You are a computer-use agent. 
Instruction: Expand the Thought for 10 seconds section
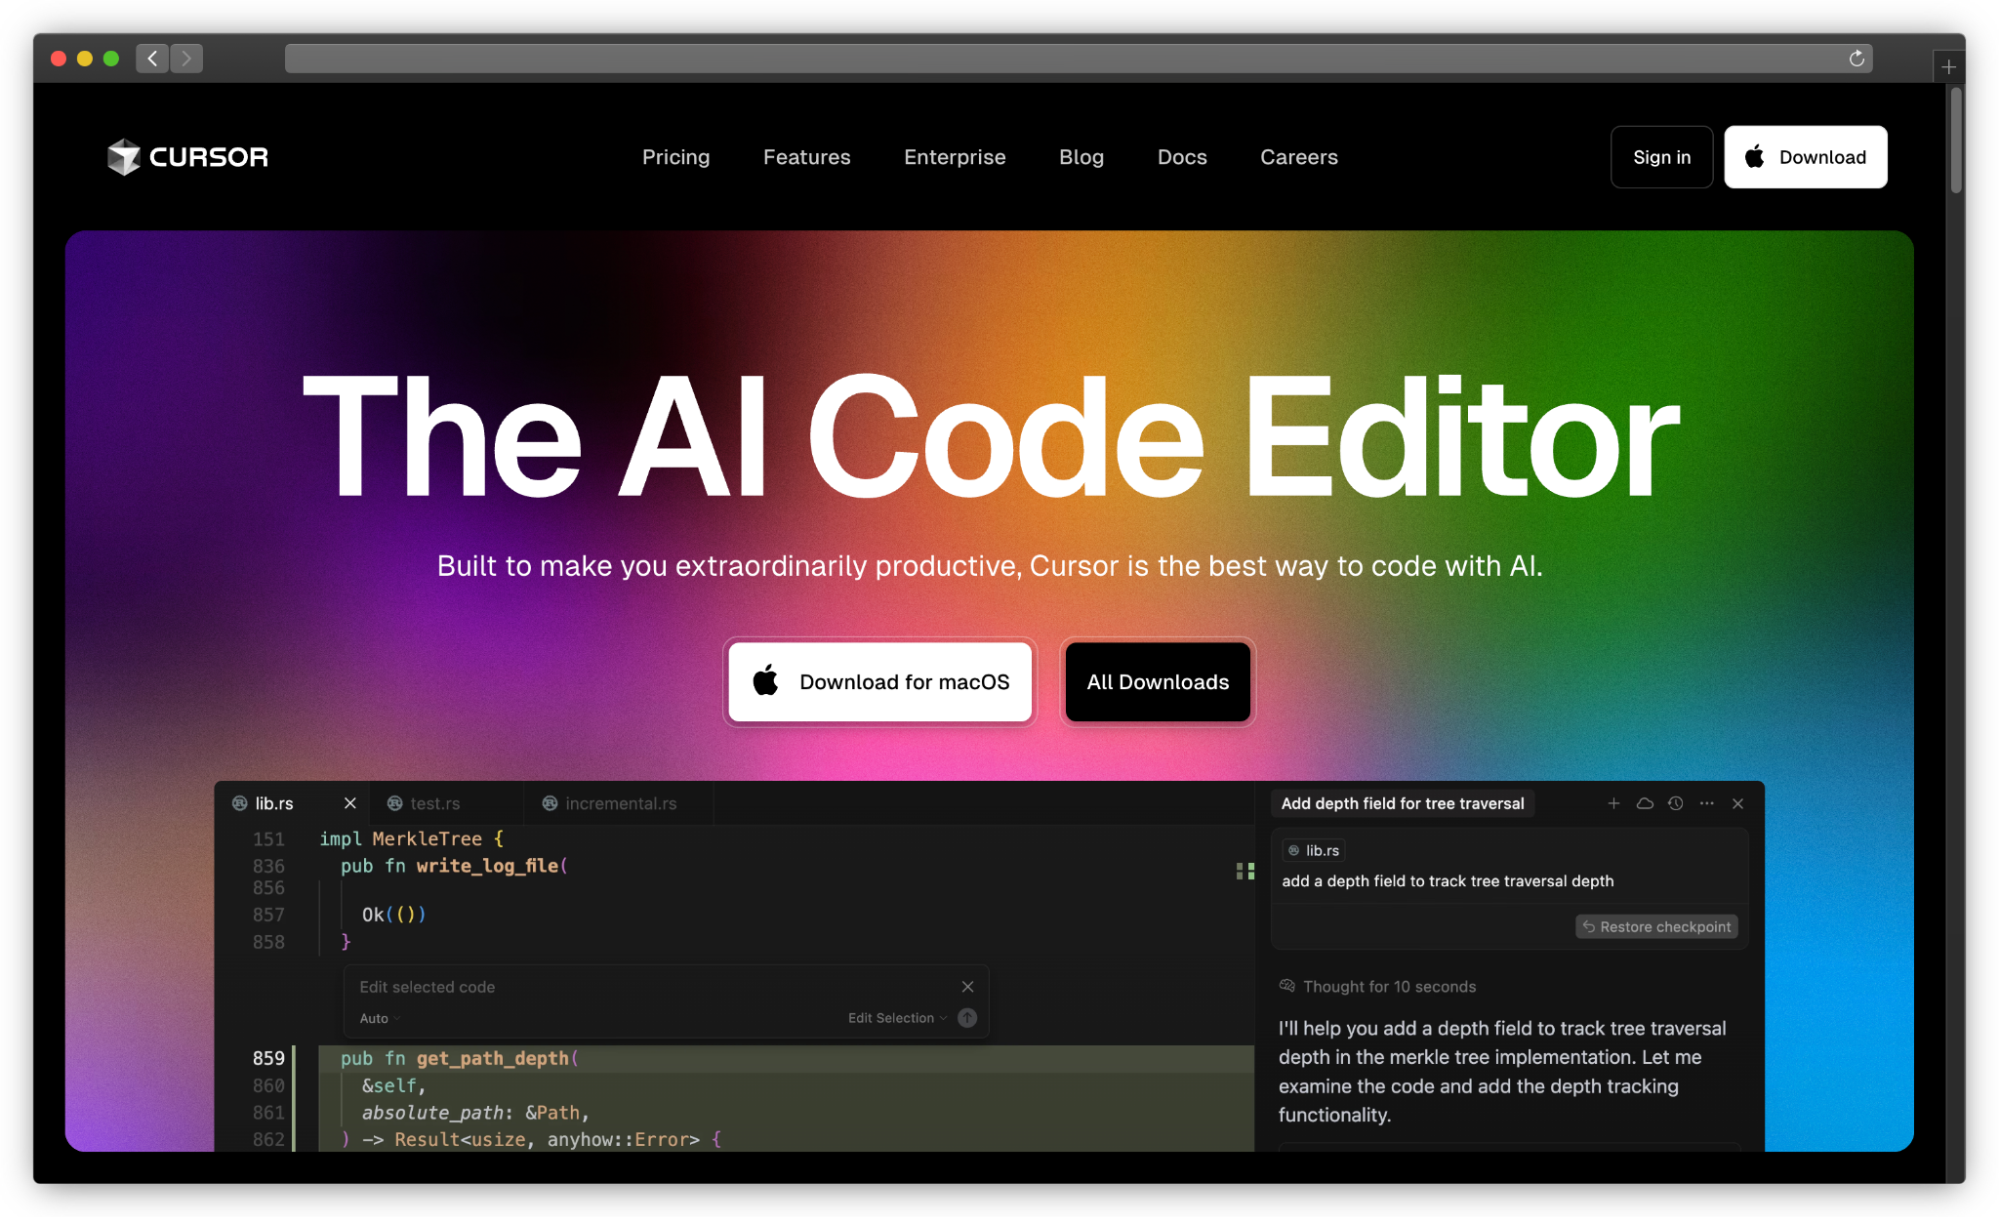point(1388,986)
